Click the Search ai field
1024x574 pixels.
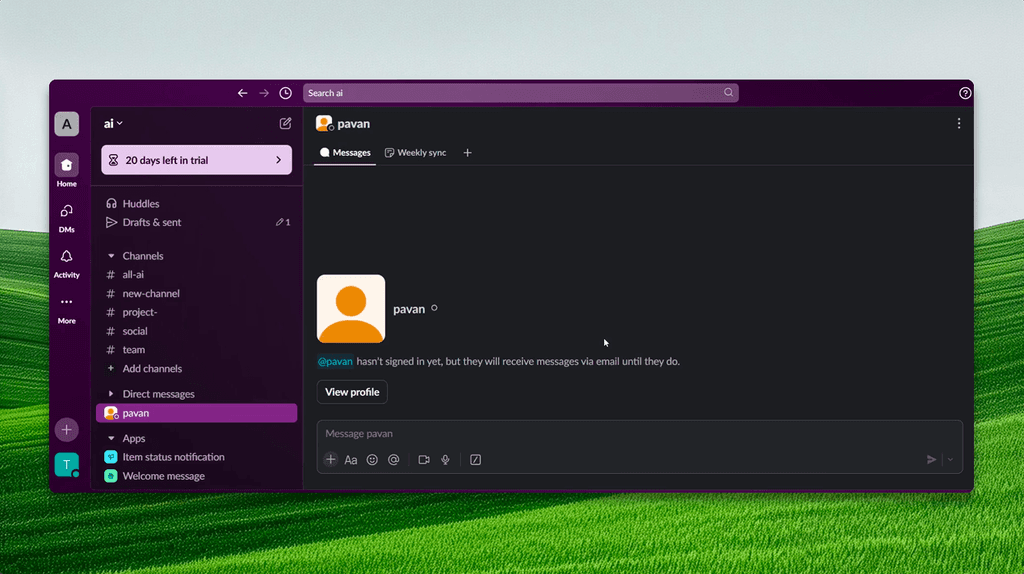pyautogui.click(x=520, y=93)
